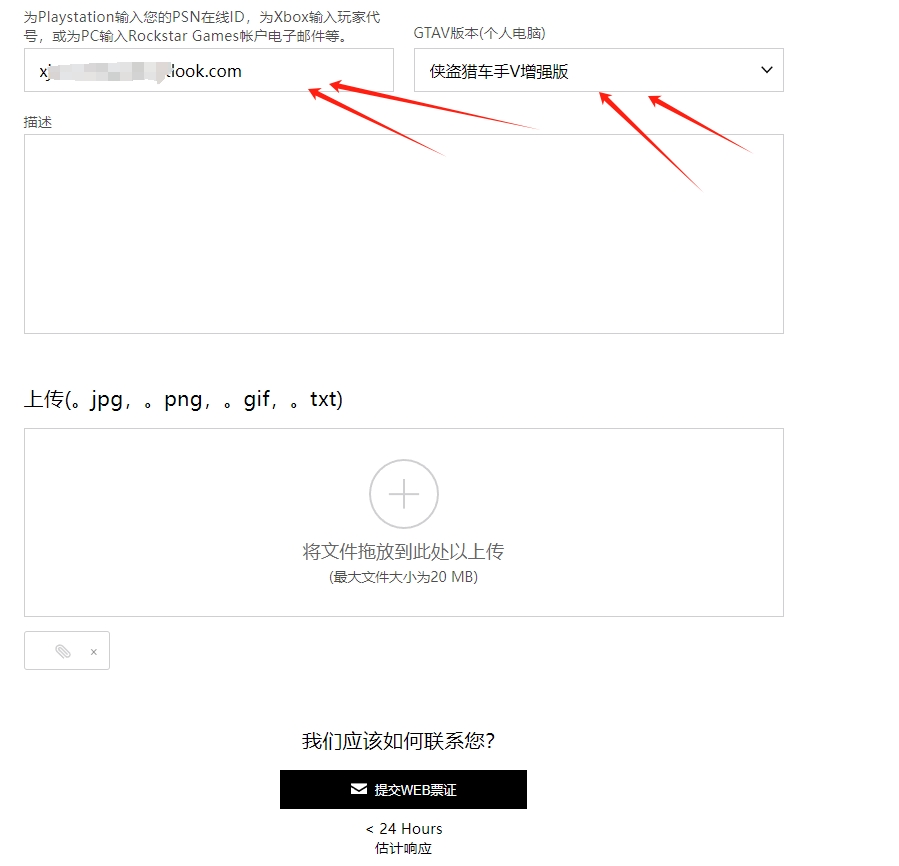This screenshot has width=899, height=866.
Task: Click the 最大文件大小为20 MB note
Action: click(403, 576)
